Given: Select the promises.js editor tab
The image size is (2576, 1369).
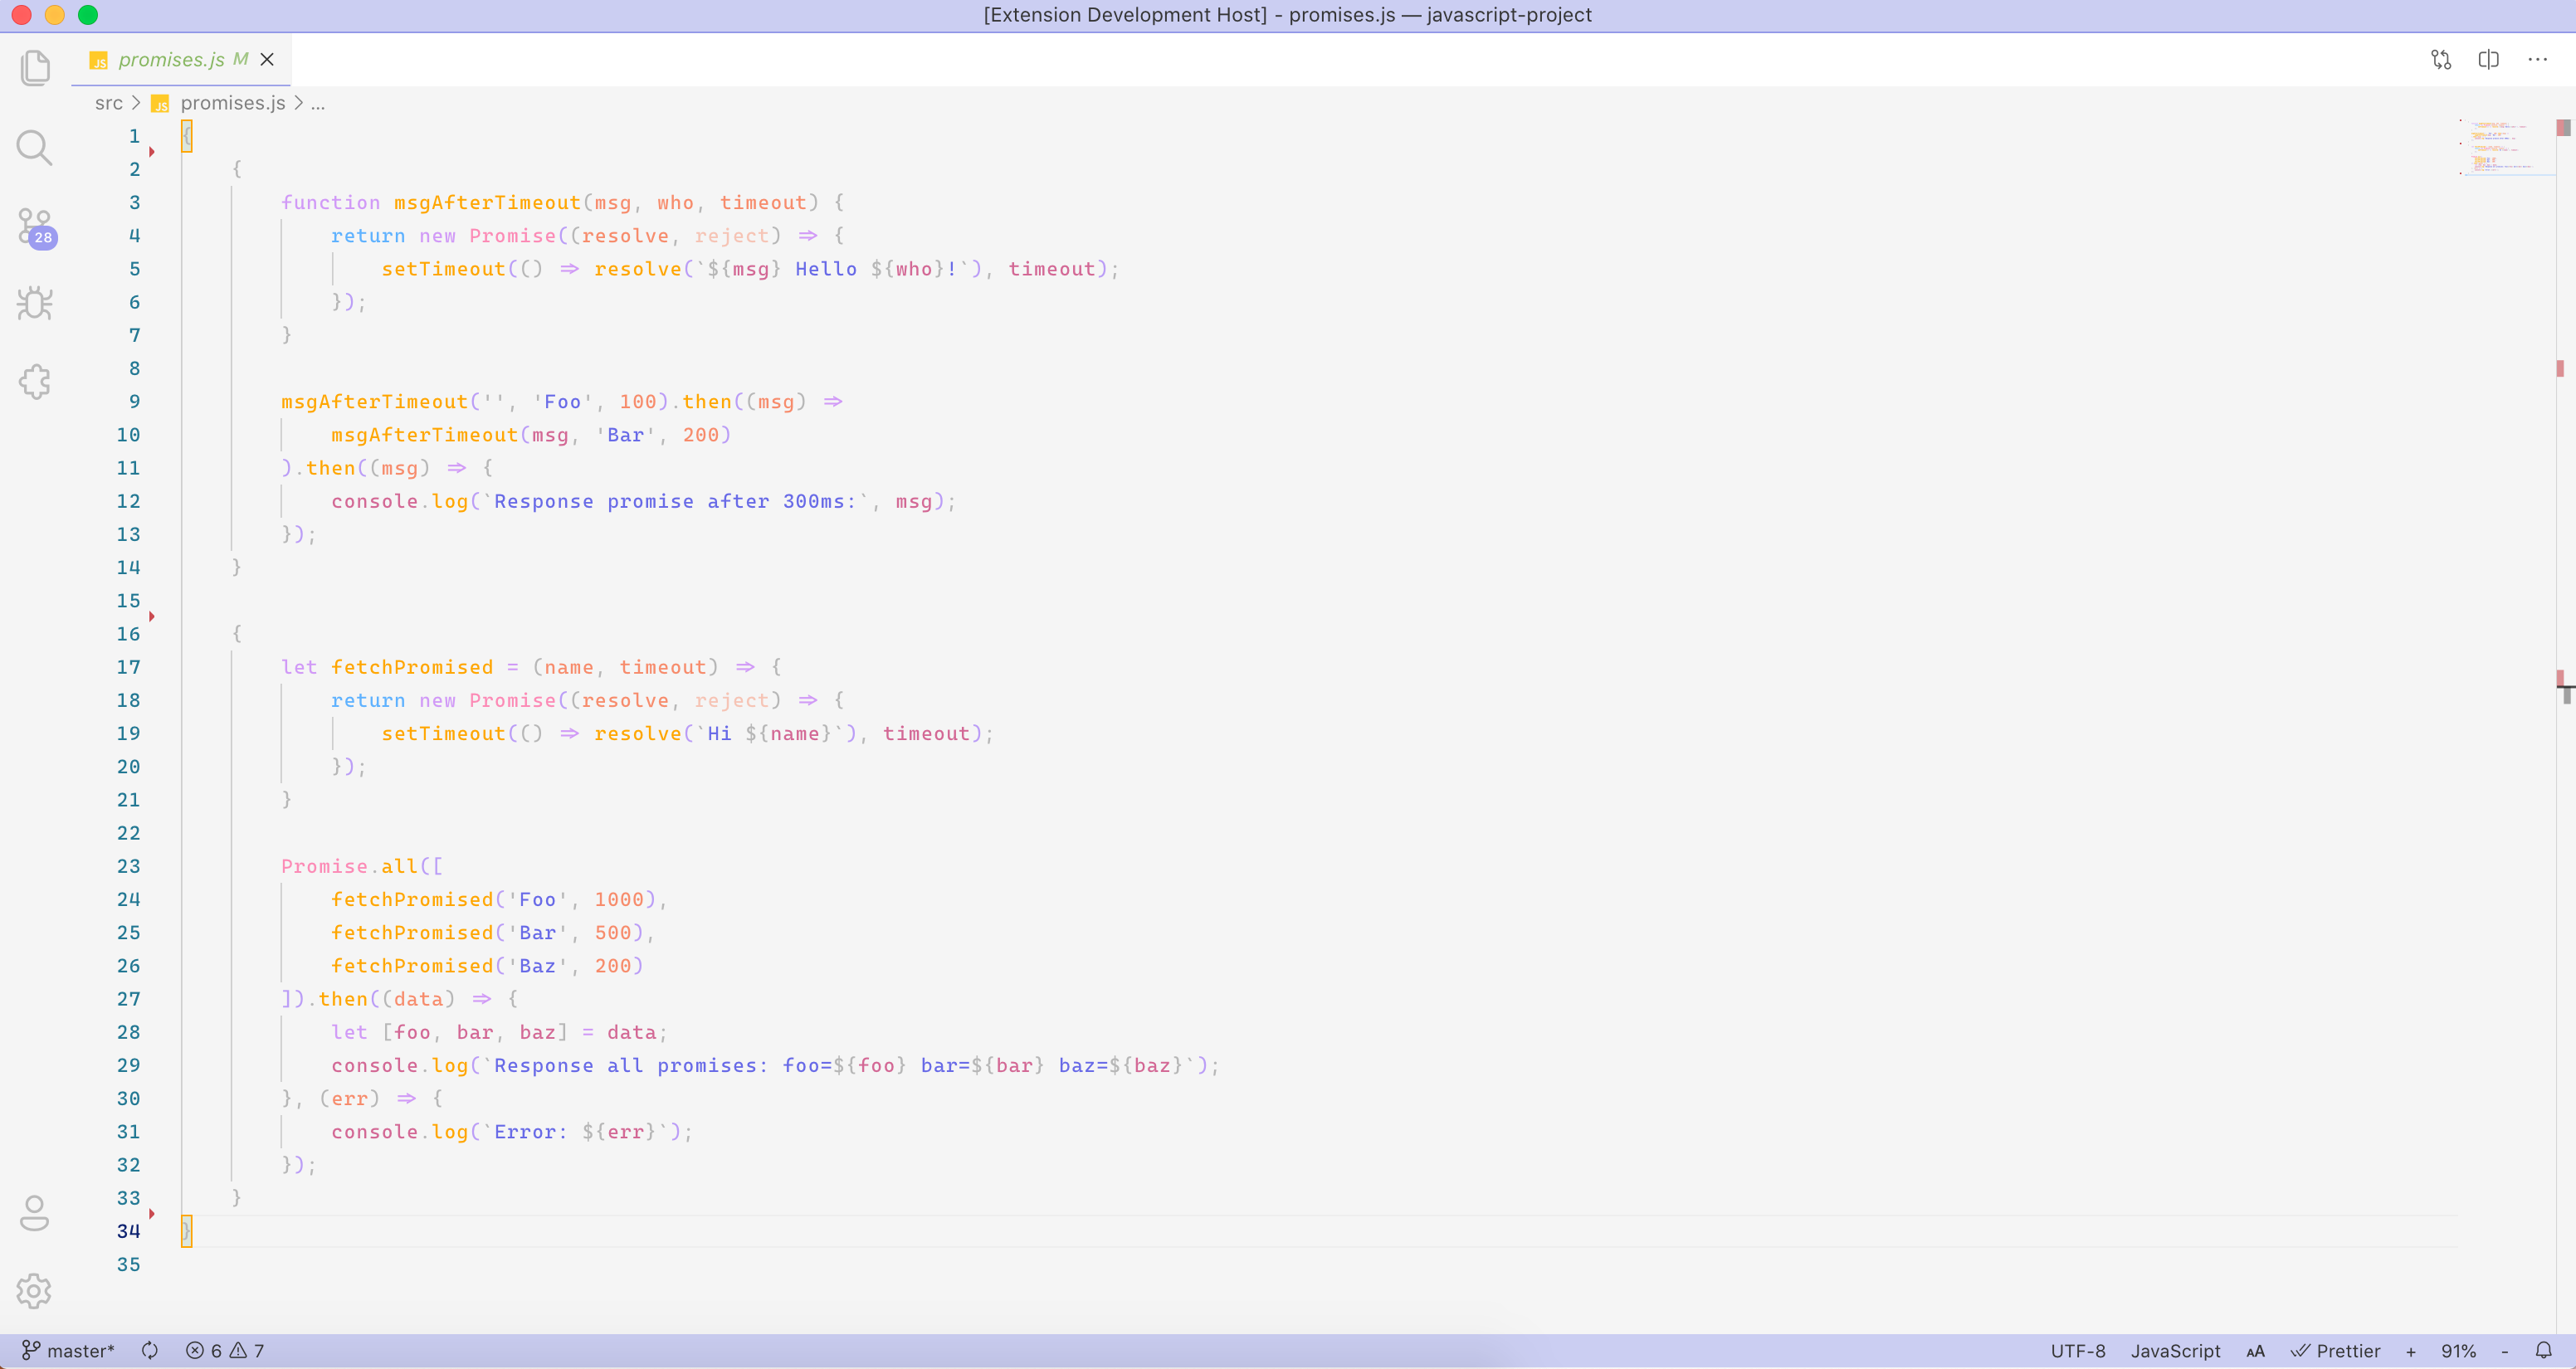Looking at the screenshot, I should [x=171, y=60].
